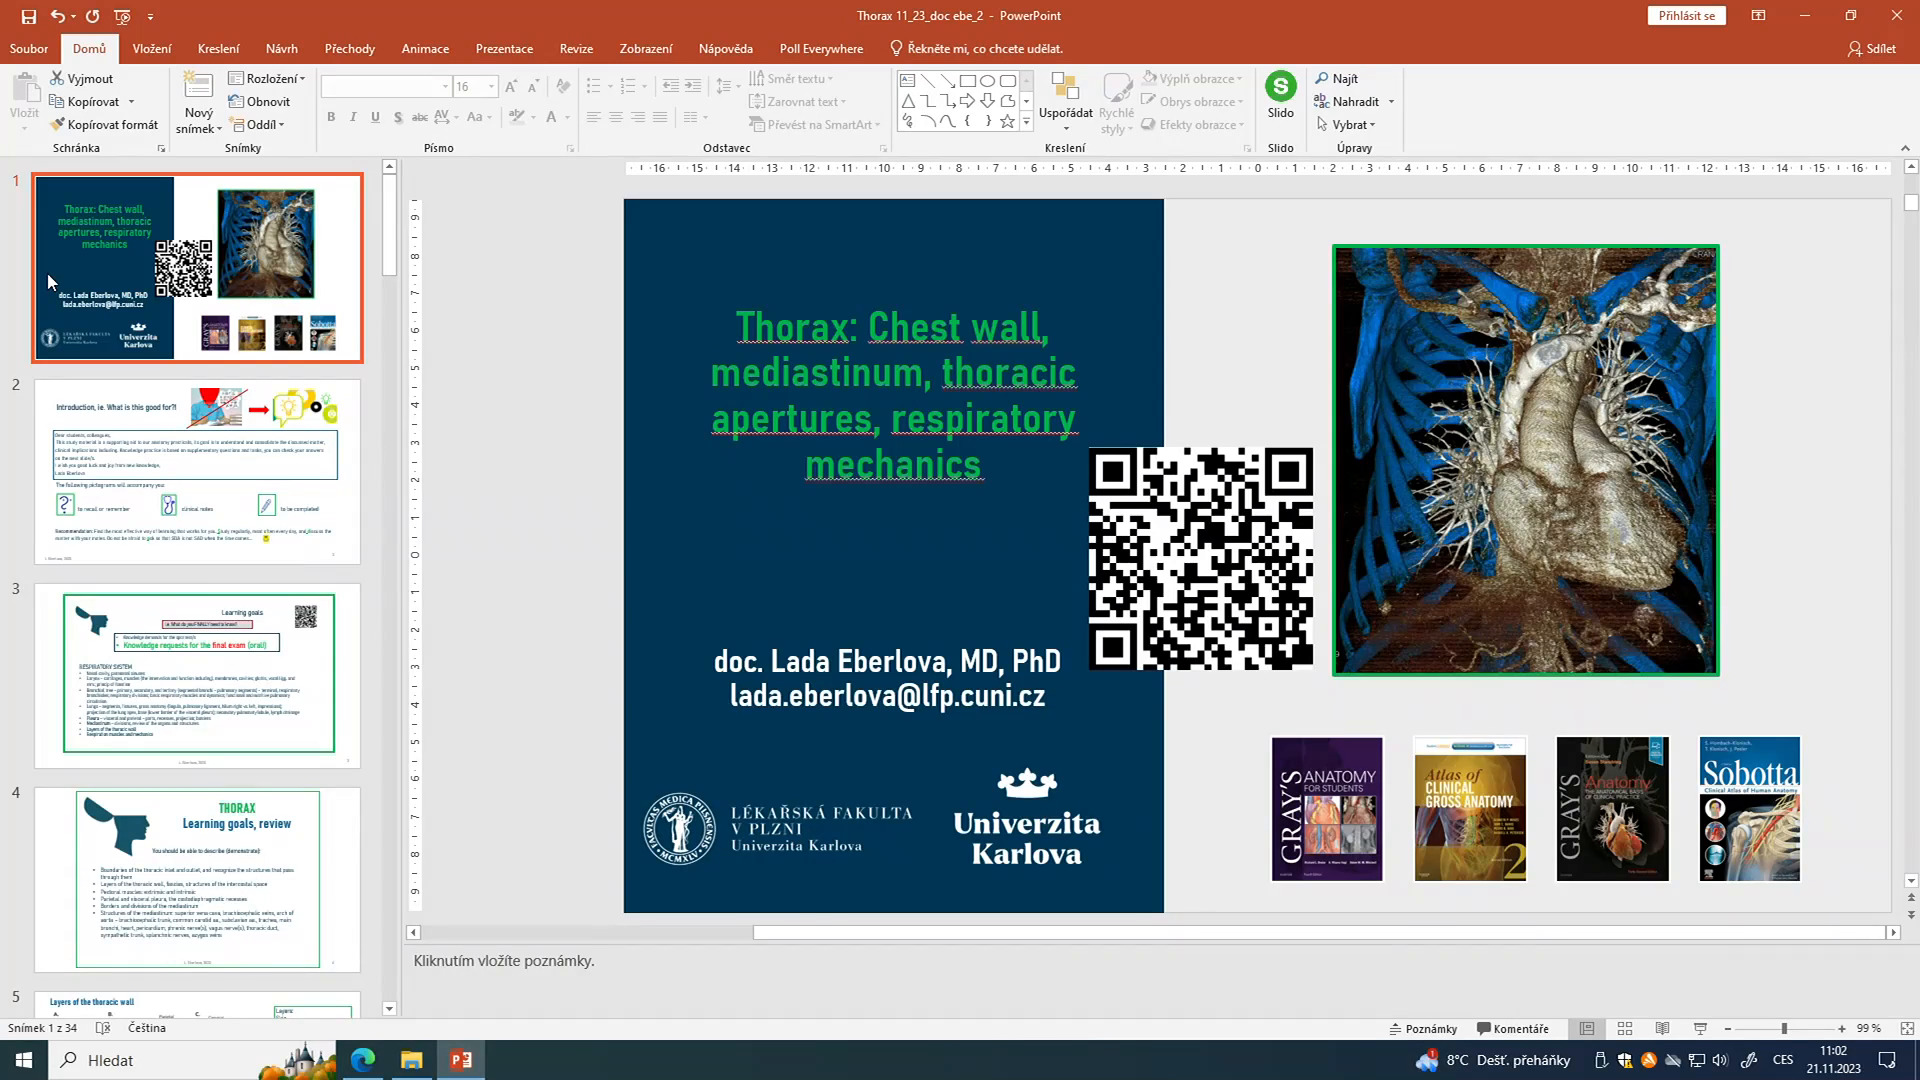Screen dimensions: 1920x1080
Task: Open Microsoft Edge from taskbar
Action: pyautogui.click(x=363, y=1060)
